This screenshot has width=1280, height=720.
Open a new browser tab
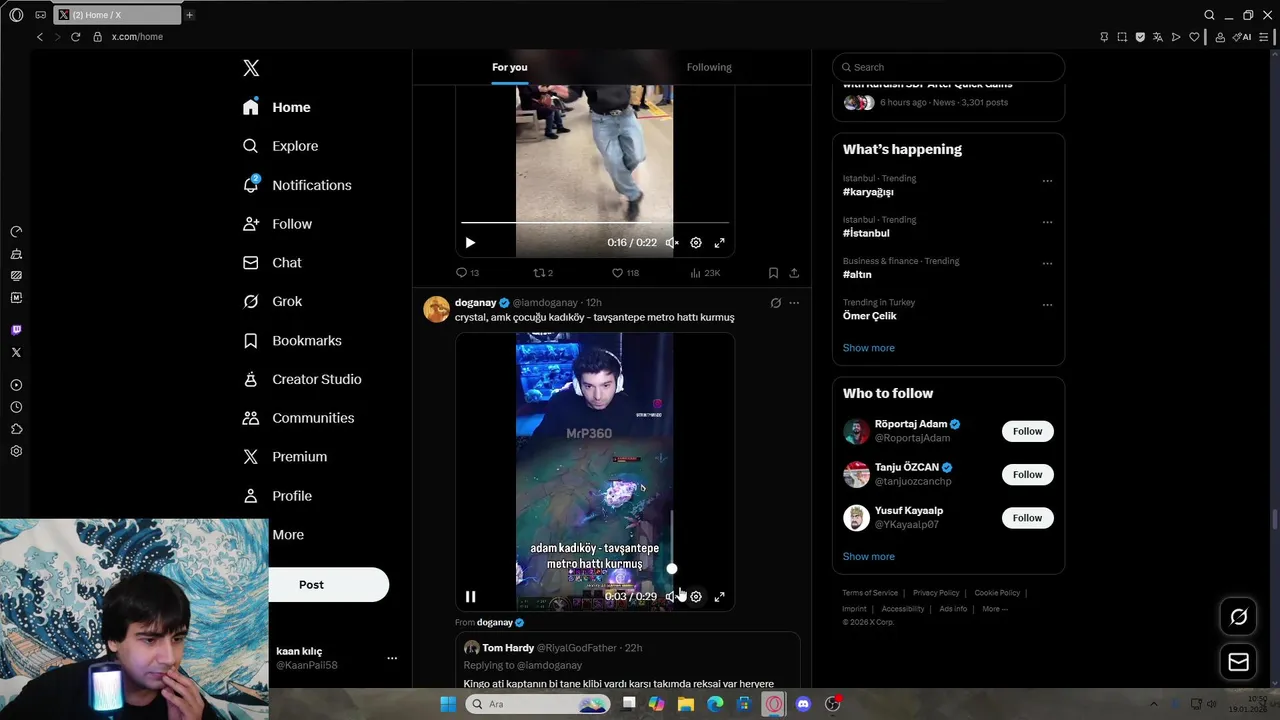pos(189,15)
